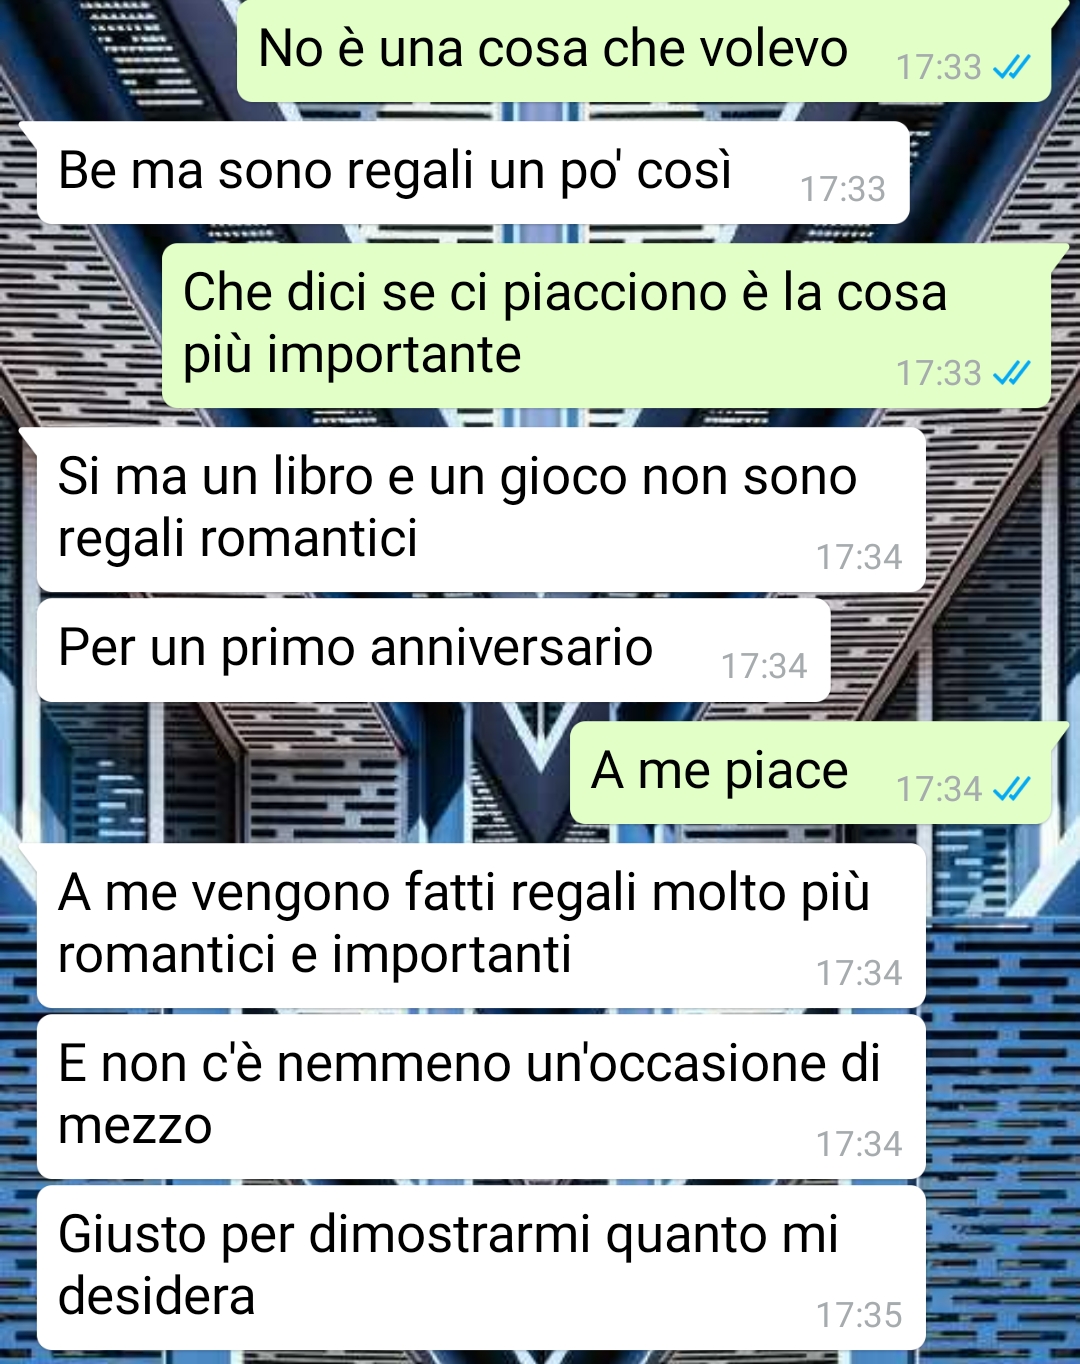This screenshot has height=1364, width=1080.
Task: Tap the double check mark on 'No è una cosa che volevo'
Action: [1011, 67]
